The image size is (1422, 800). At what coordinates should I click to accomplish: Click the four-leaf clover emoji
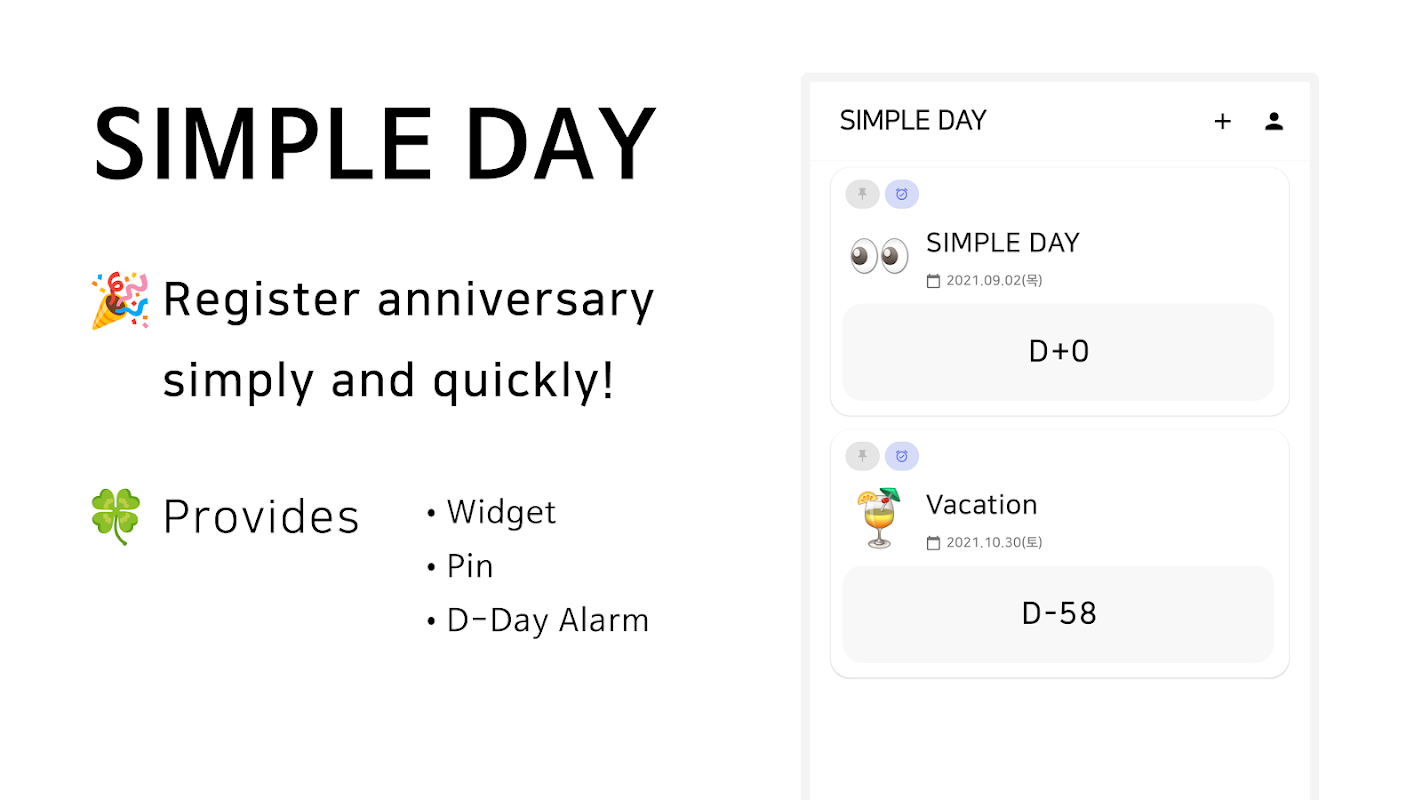click(117, 516)
